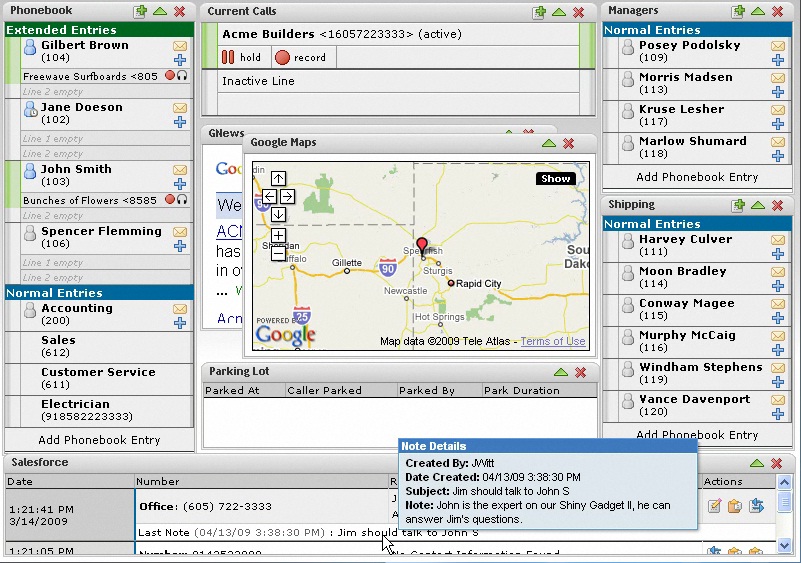Click blue plus icon beside Moon Bradley
The height and width of the screenshot is (563, 801).
point(778,286)
